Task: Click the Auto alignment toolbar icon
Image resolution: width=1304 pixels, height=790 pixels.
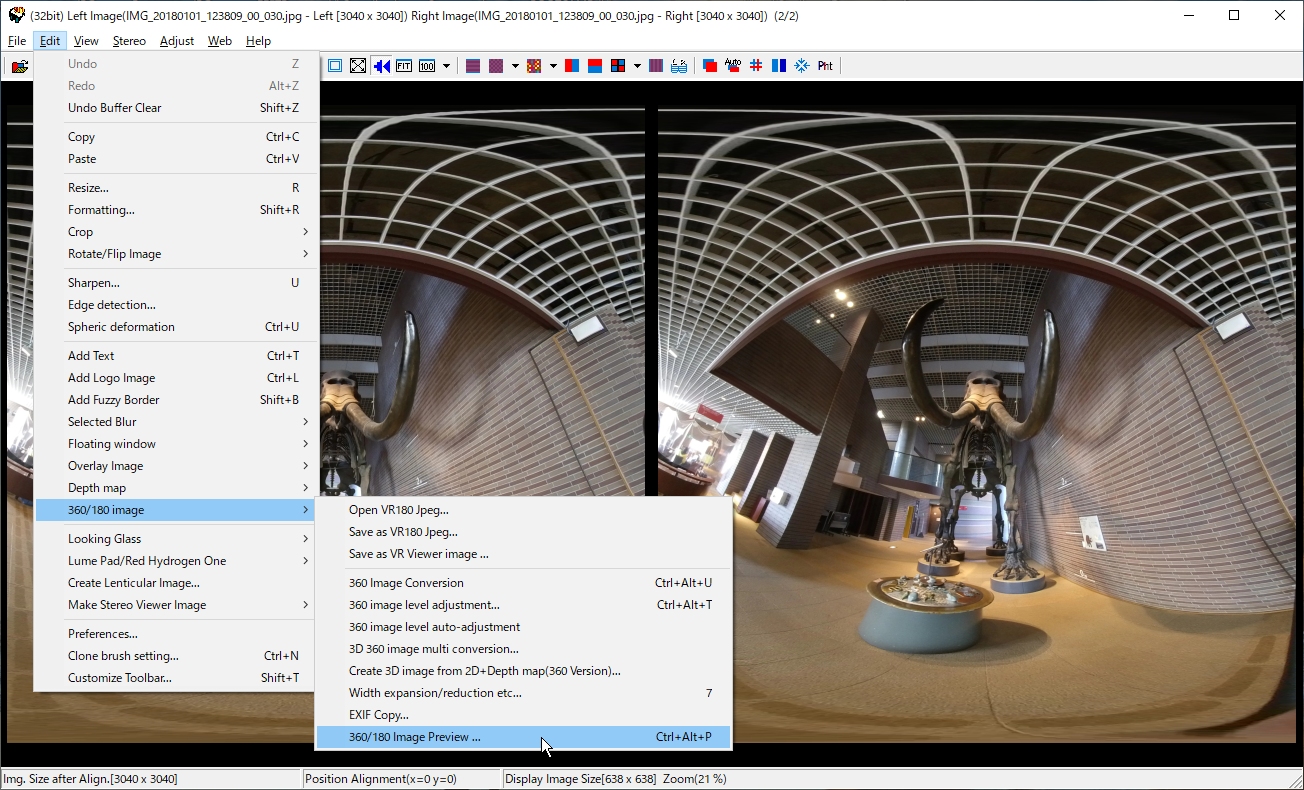Action: (x=733, y=66)
